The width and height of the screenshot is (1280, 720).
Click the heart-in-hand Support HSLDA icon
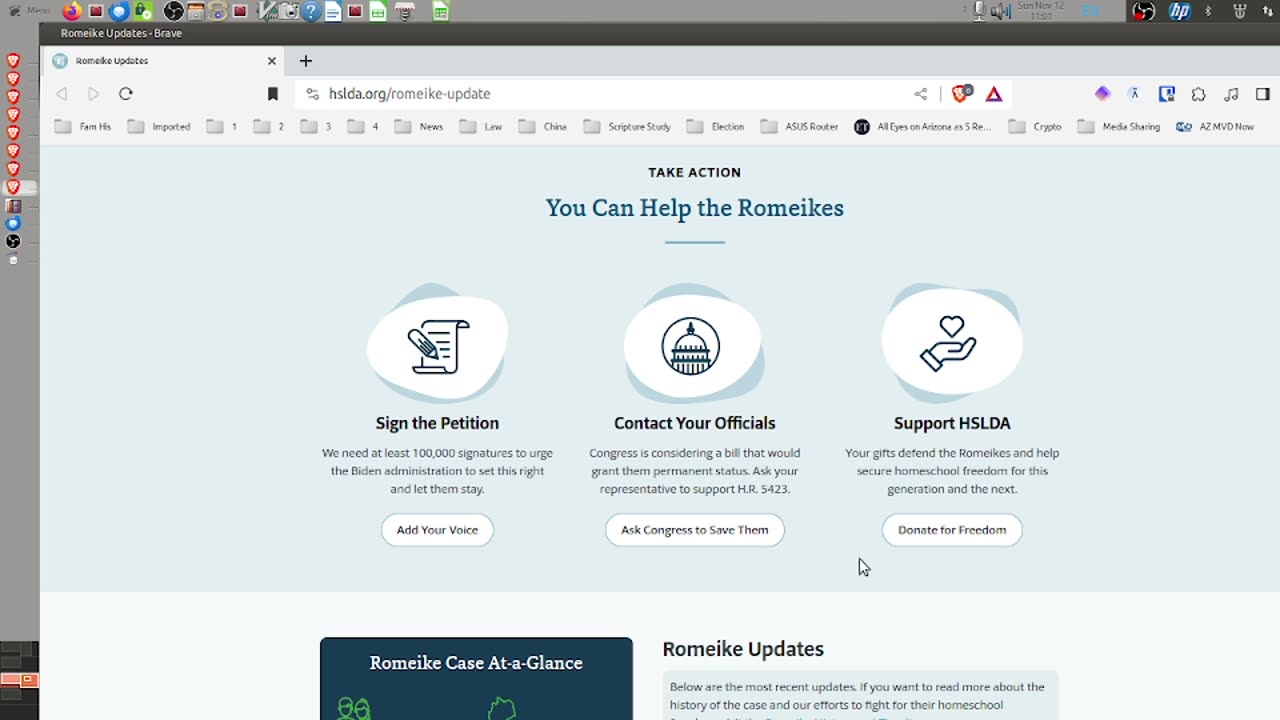[x=949, y=343]
